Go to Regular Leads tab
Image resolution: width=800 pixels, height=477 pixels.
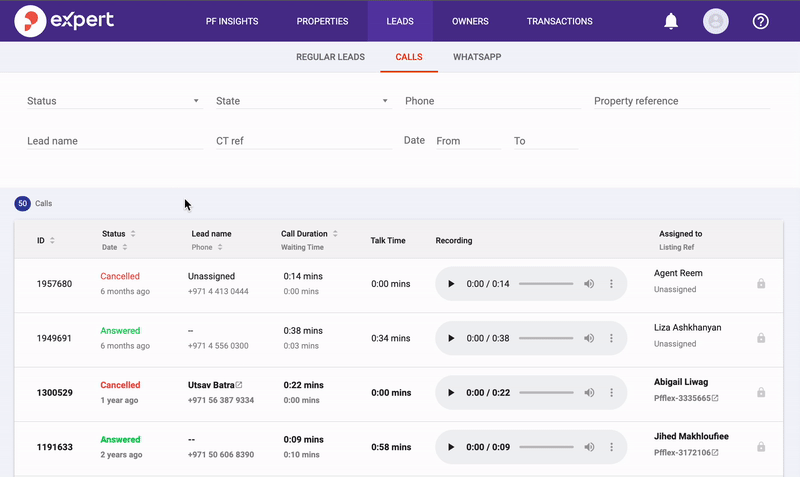coord(330,57)
